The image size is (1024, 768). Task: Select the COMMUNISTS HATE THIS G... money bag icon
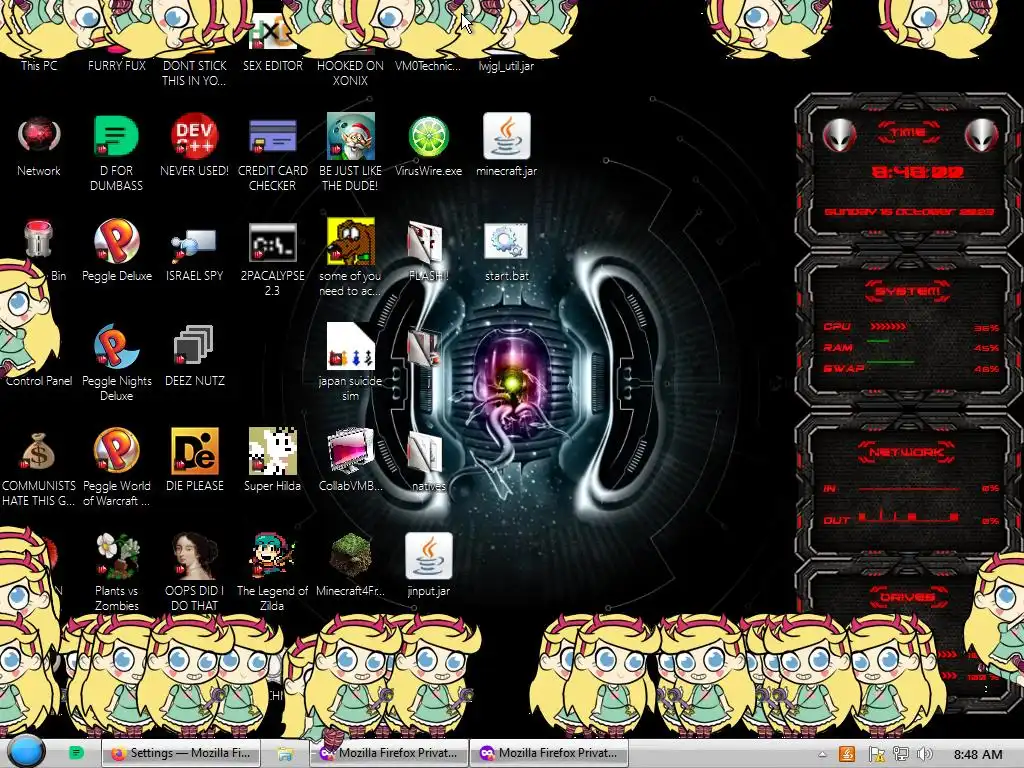coord(39,451)
